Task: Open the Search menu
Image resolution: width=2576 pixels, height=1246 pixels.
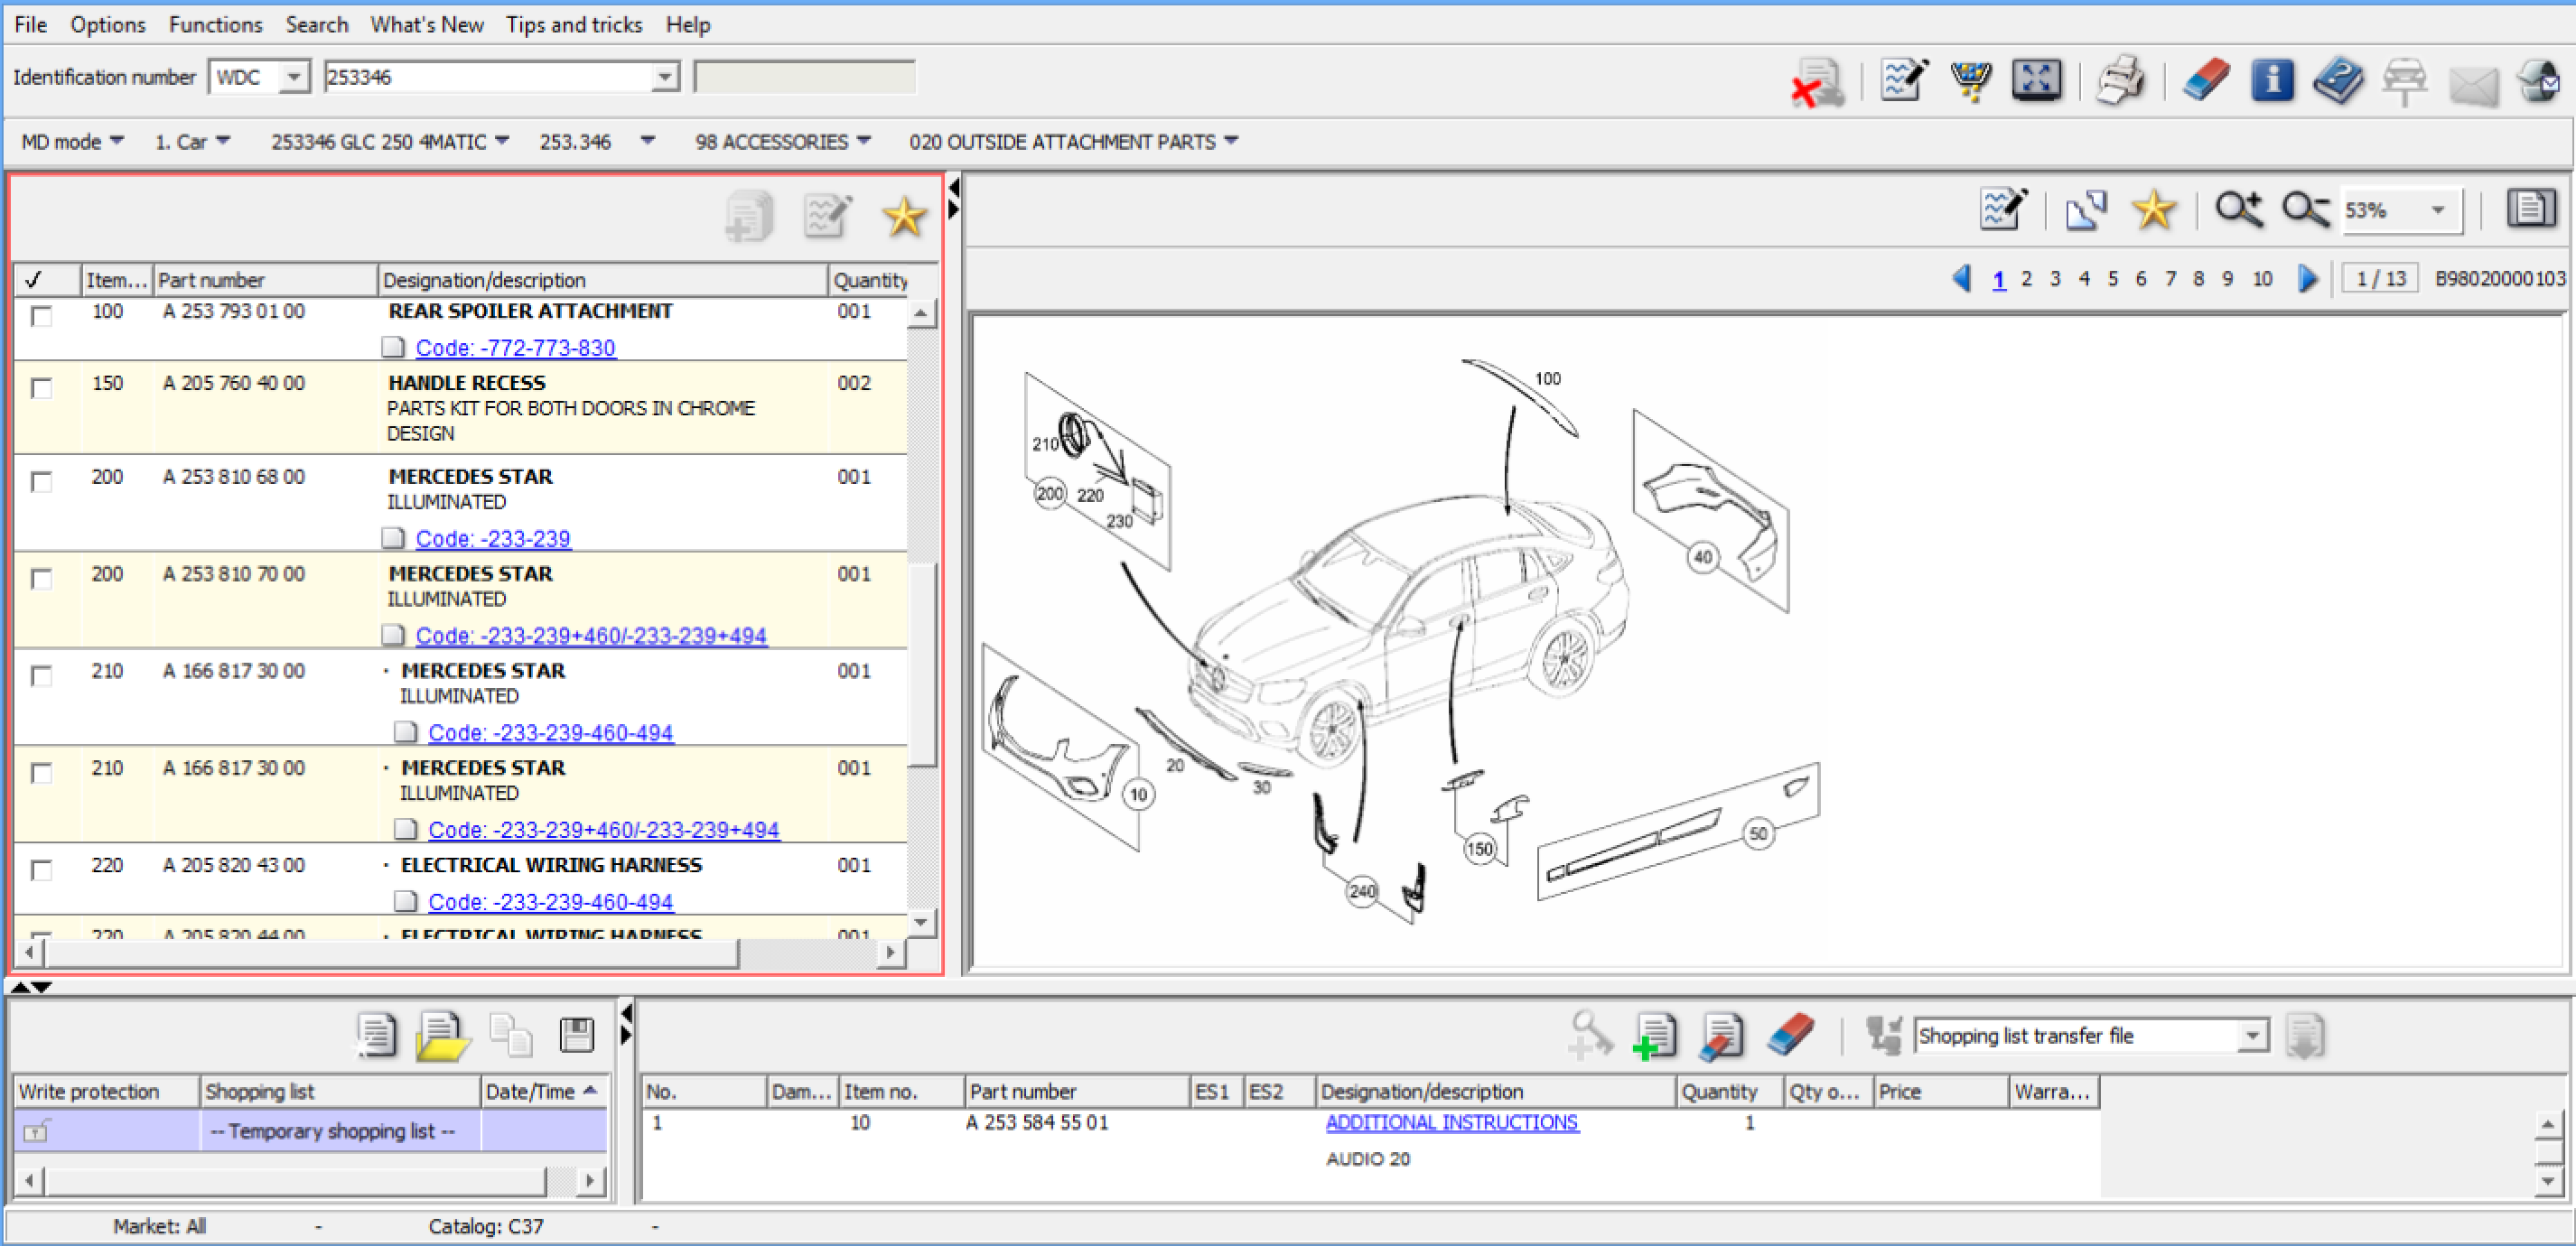Action: 316,24
